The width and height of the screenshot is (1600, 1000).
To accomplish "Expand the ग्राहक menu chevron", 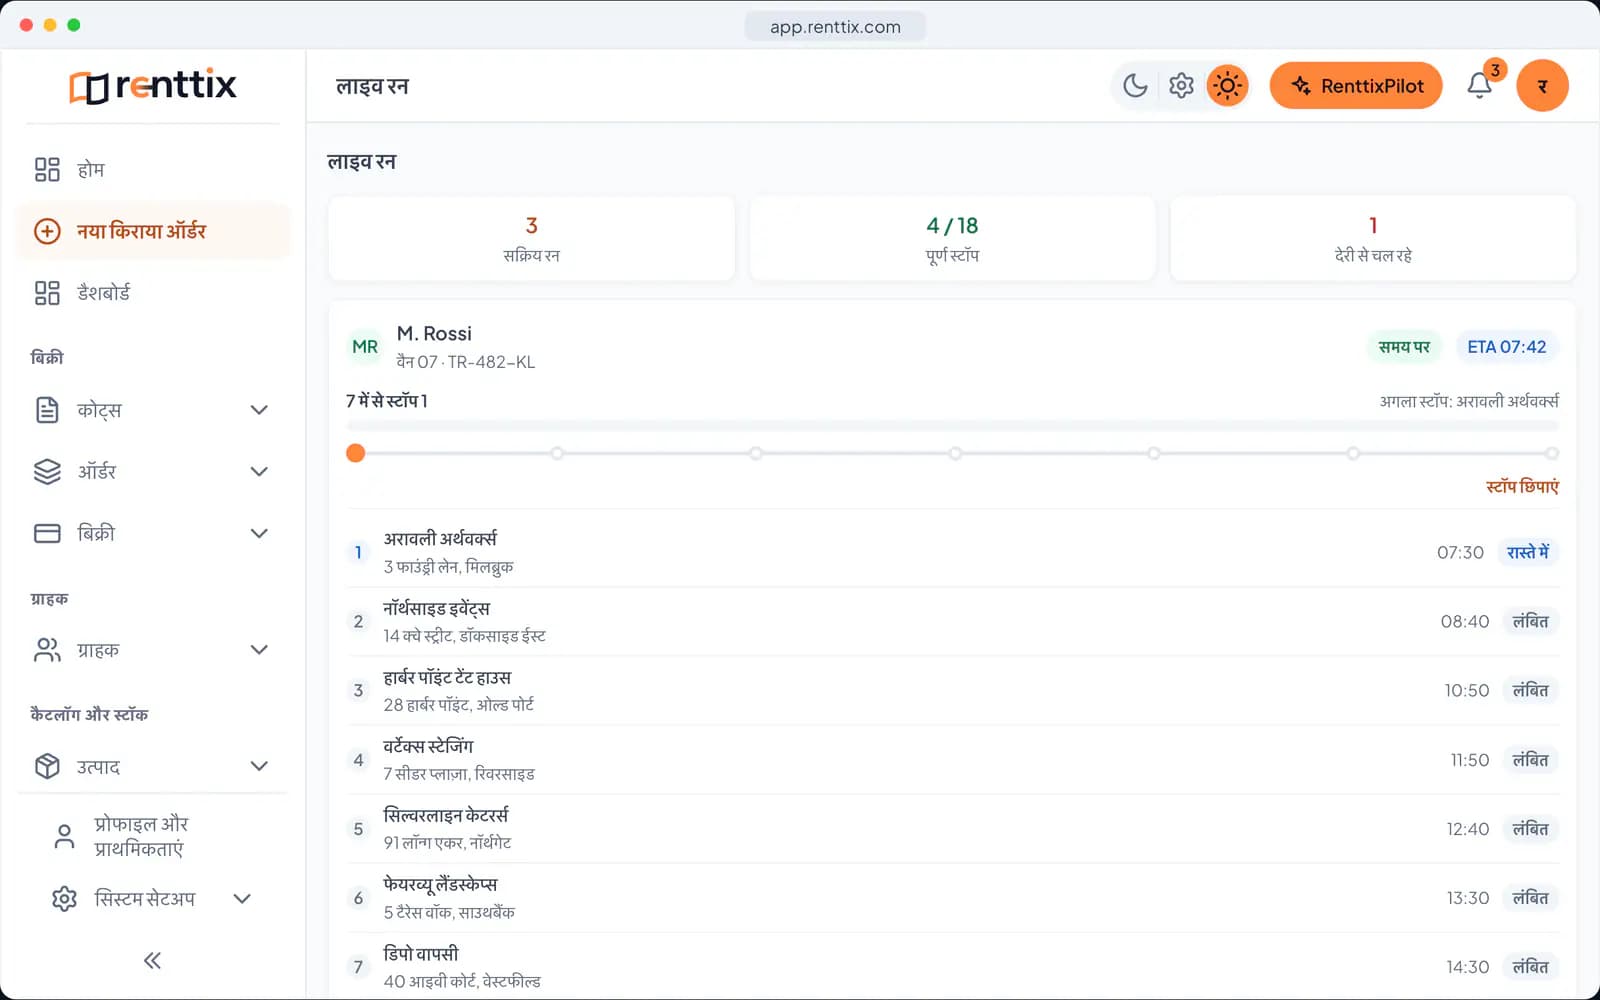I will click(259, 650).
